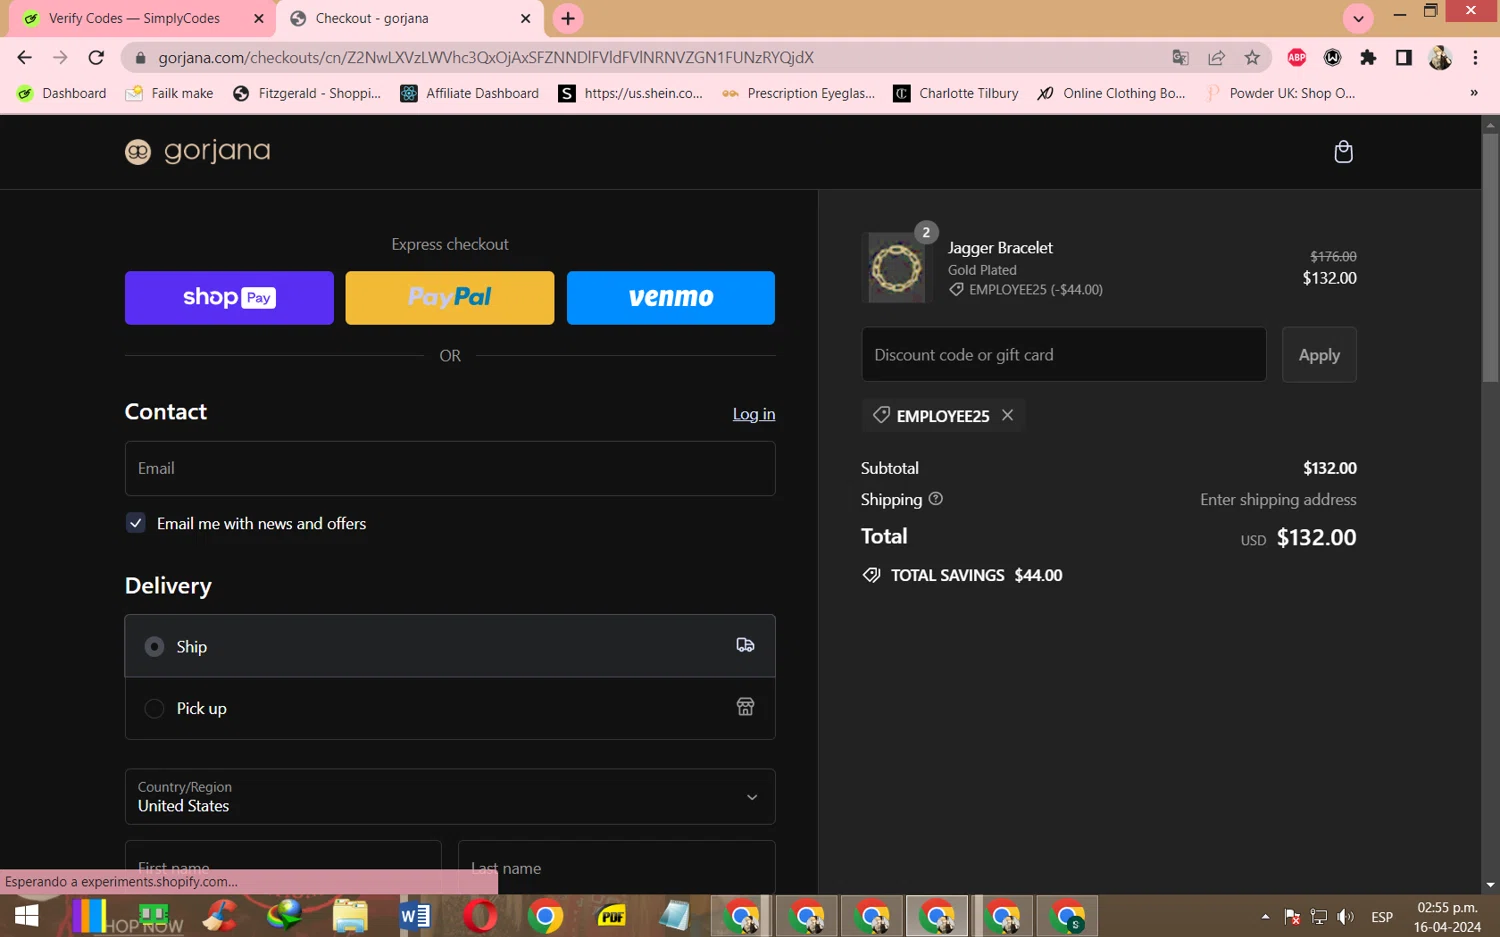Switch to Verify Codes SimplyCodes tab

click(141, 18)
